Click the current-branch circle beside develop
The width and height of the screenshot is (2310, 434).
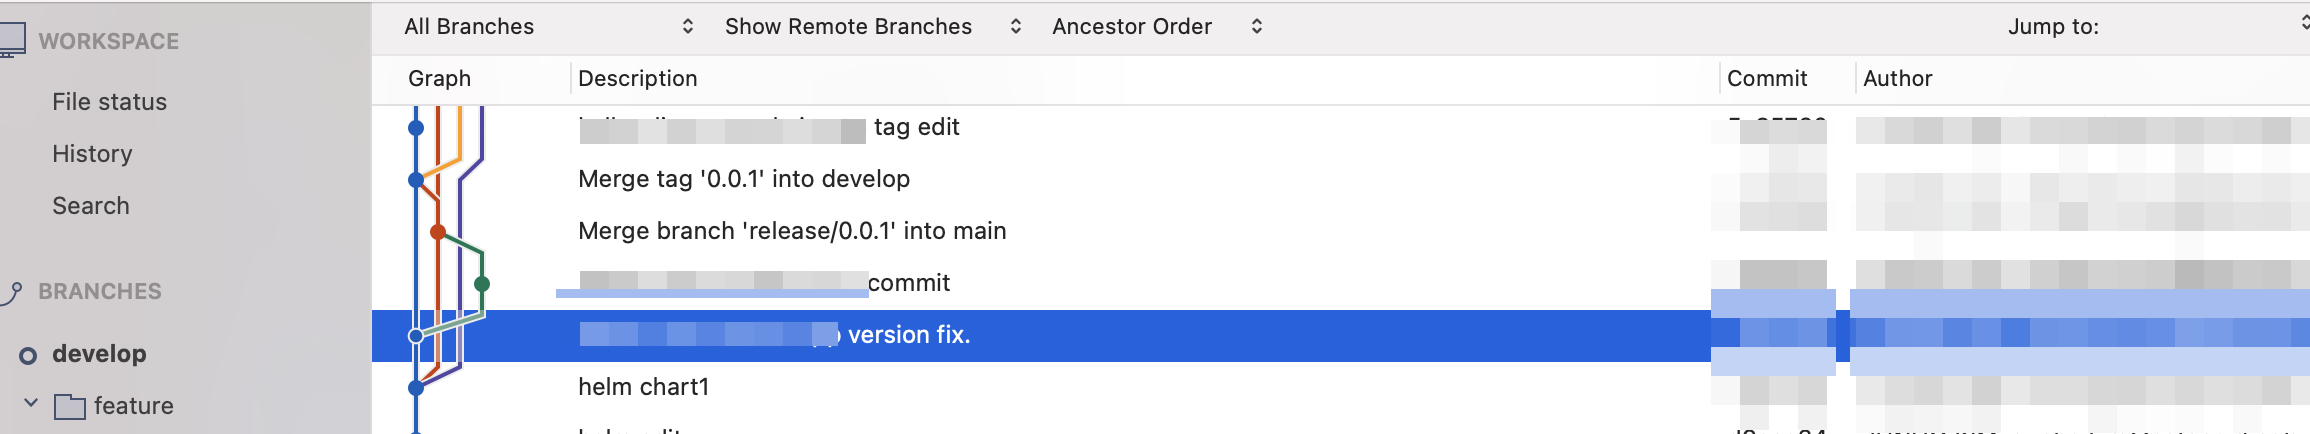pyautogui.click(x=28, y=355)
